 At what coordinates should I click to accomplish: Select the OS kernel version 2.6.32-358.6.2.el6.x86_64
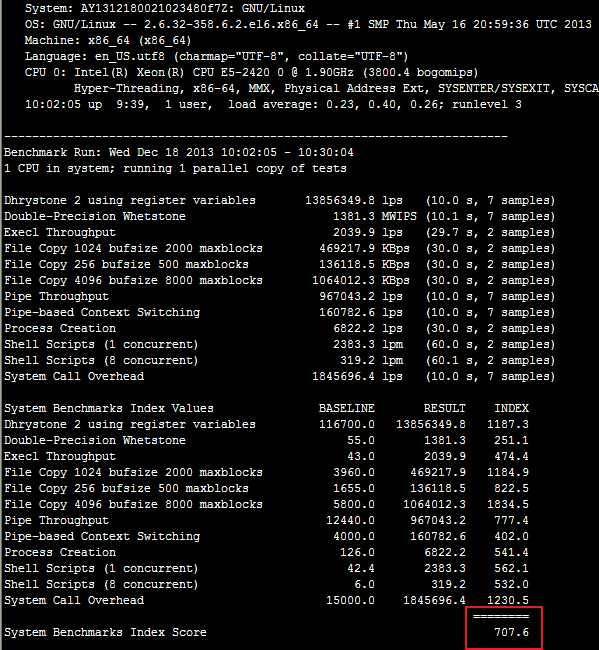(x=231, y=24)
